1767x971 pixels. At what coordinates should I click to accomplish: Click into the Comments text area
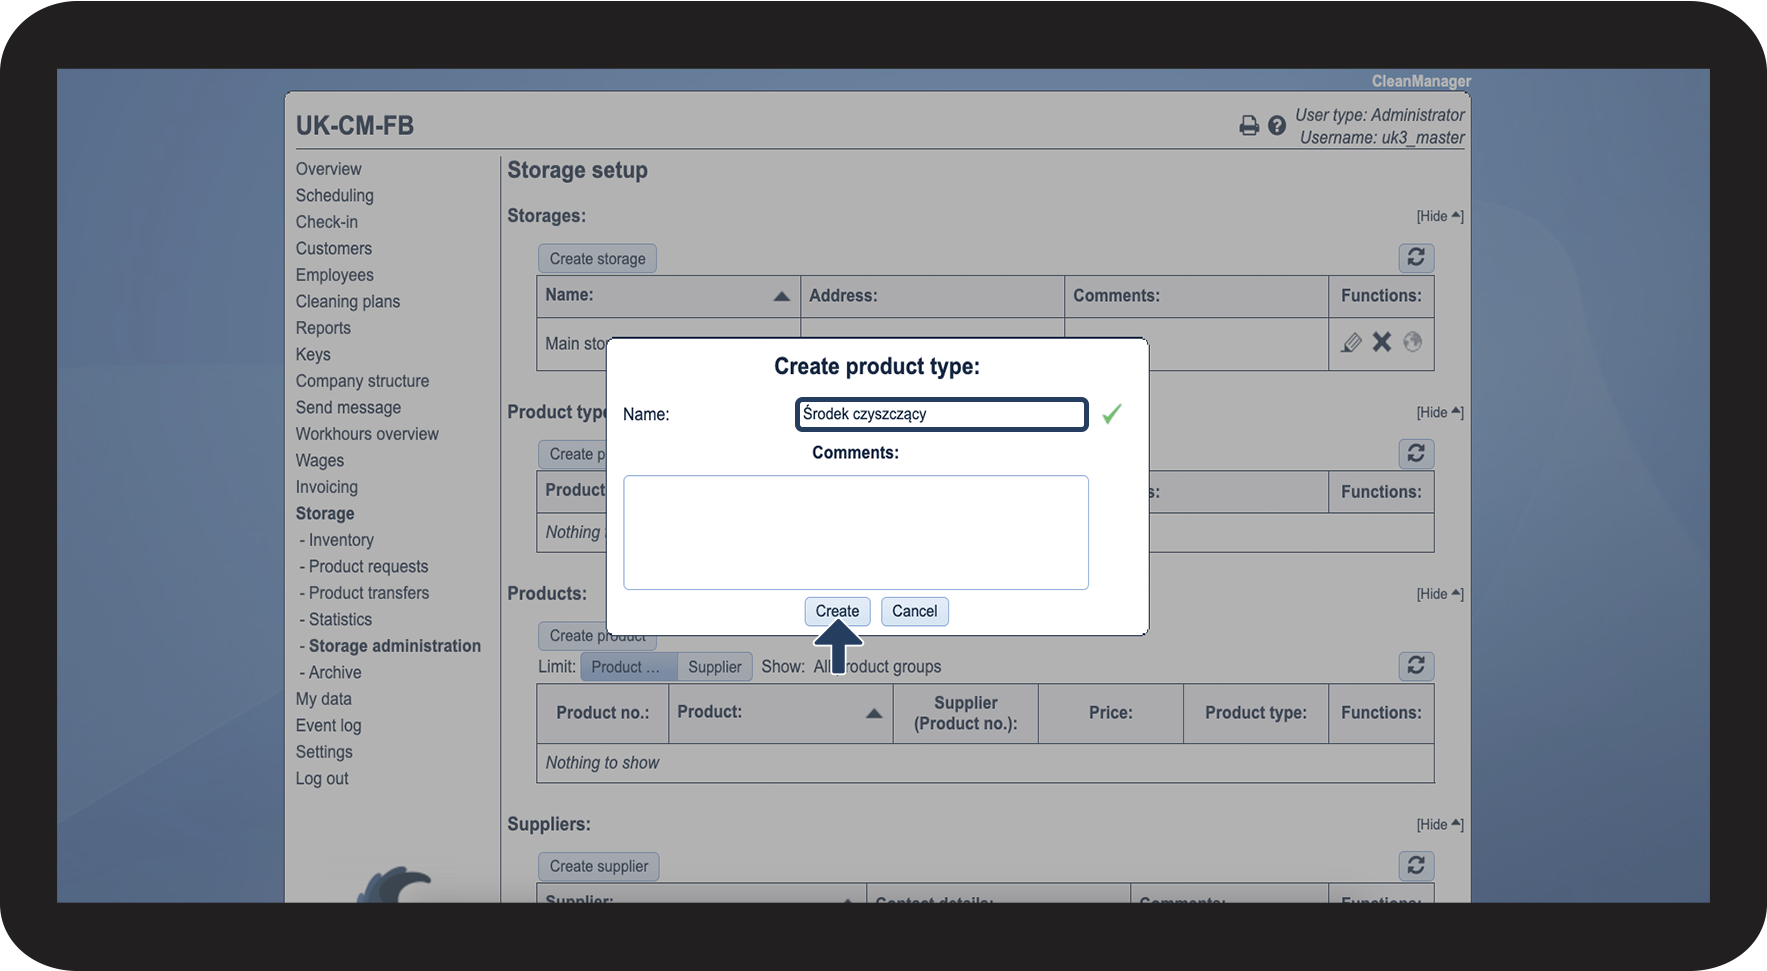pos(855,532)
